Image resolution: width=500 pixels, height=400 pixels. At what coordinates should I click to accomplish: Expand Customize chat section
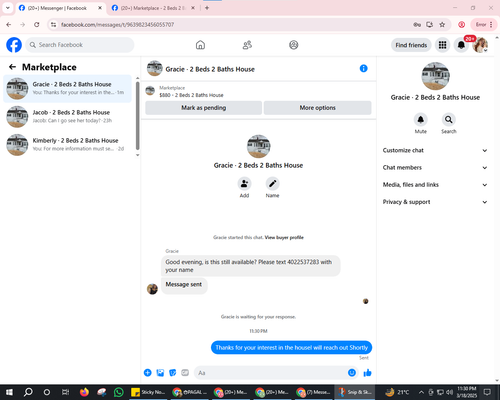tap(435, 150)
